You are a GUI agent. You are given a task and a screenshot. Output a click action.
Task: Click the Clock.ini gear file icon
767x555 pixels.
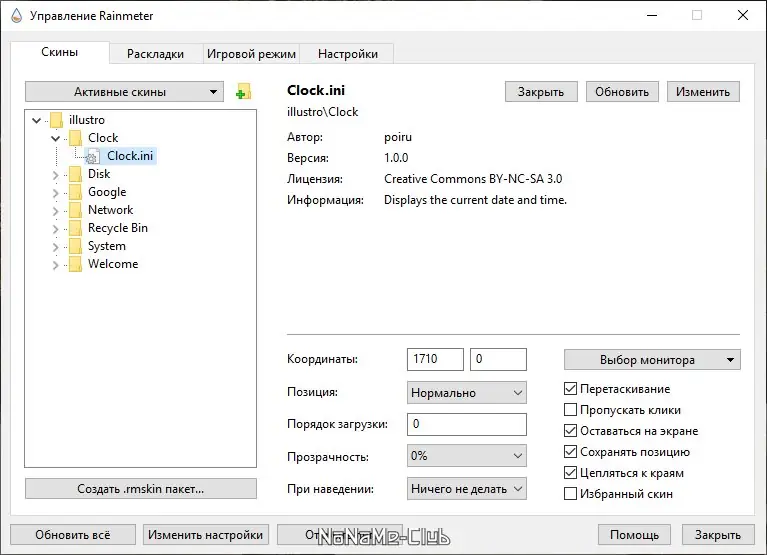click(x=92, y=156)
